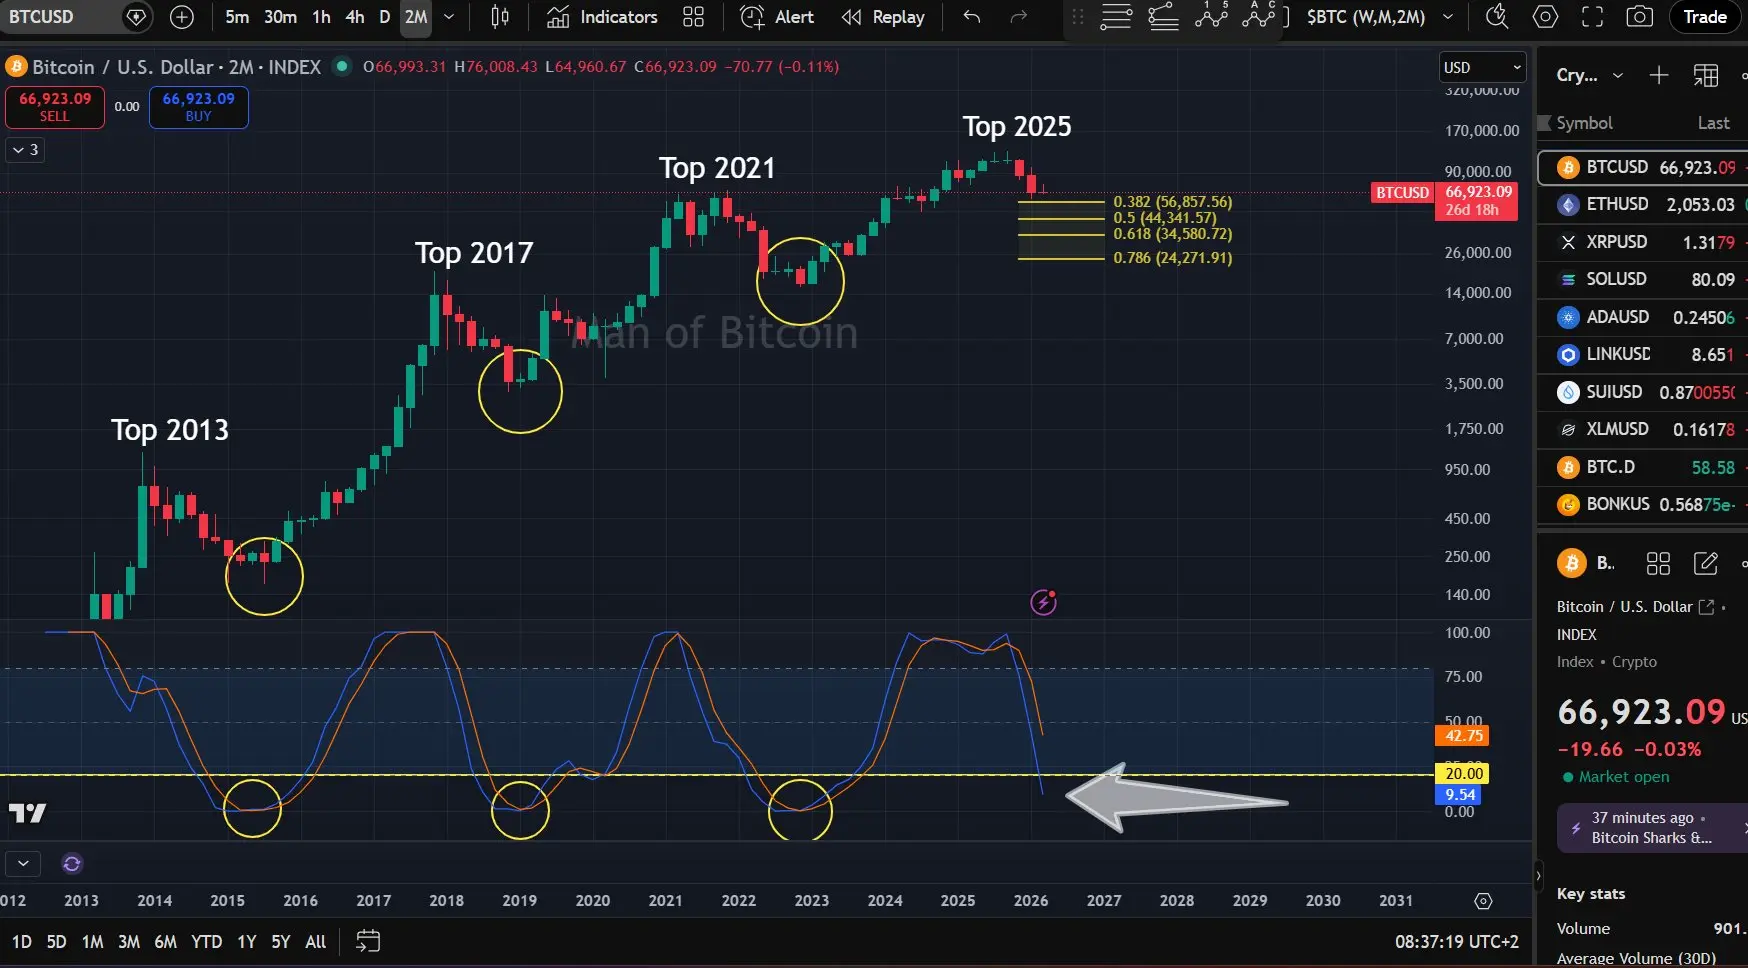Select the 2M timeframe
This screenshot has width=1748, height=968.
click(x=416, y=17)
